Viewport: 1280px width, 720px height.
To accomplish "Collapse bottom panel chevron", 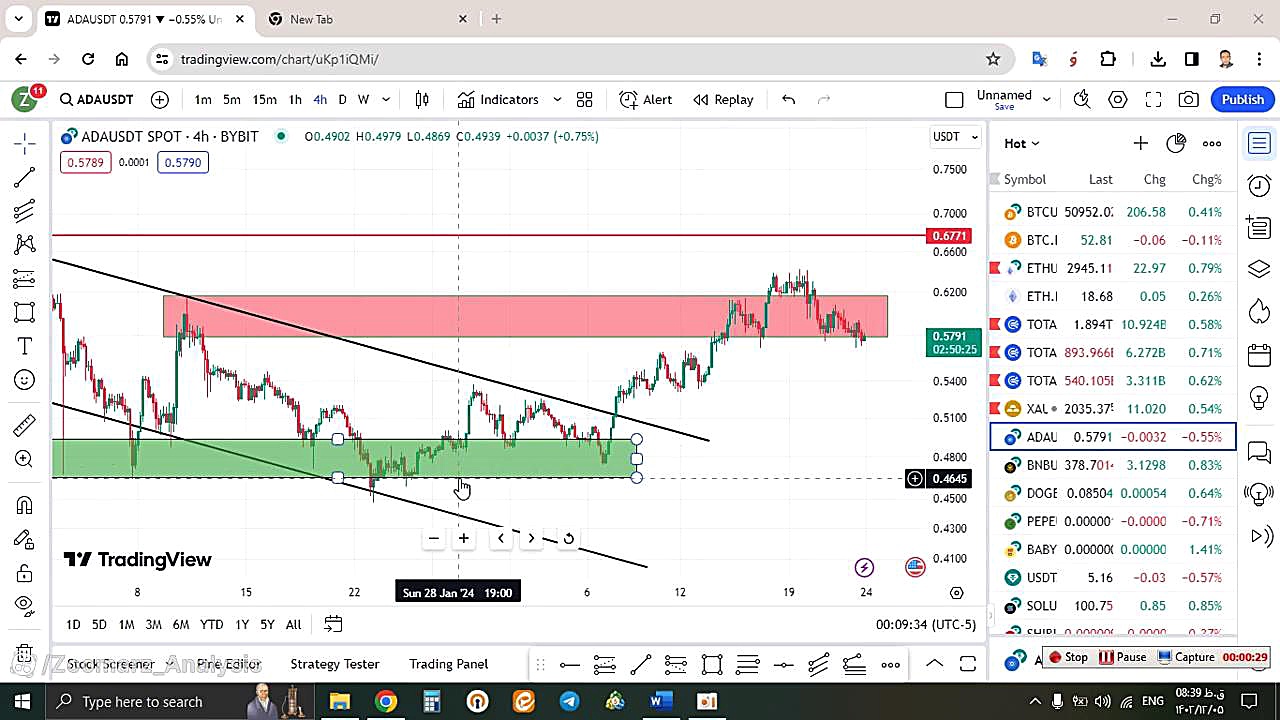I will (x=934, y=664).
